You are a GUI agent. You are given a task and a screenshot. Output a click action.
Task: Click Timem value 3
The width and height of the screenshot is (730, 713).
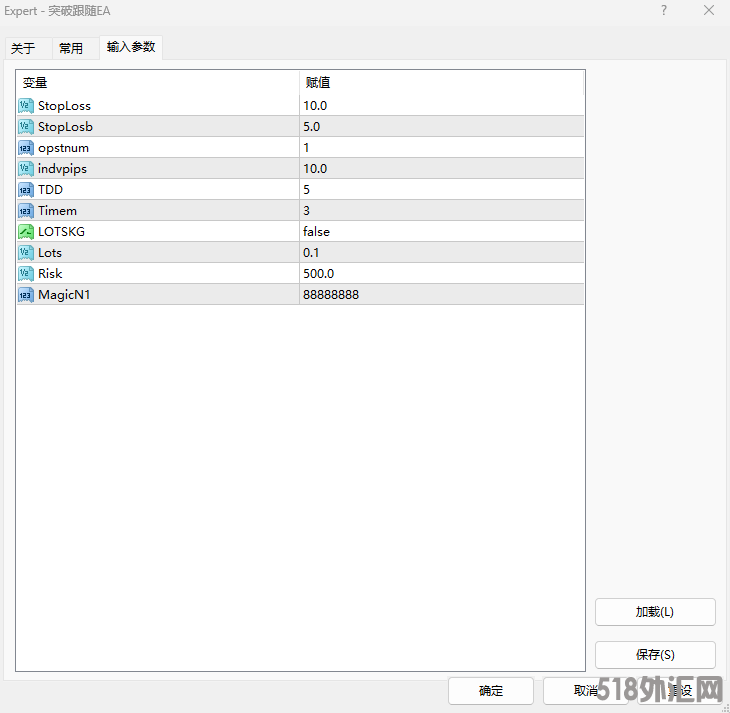click(441, 211)
